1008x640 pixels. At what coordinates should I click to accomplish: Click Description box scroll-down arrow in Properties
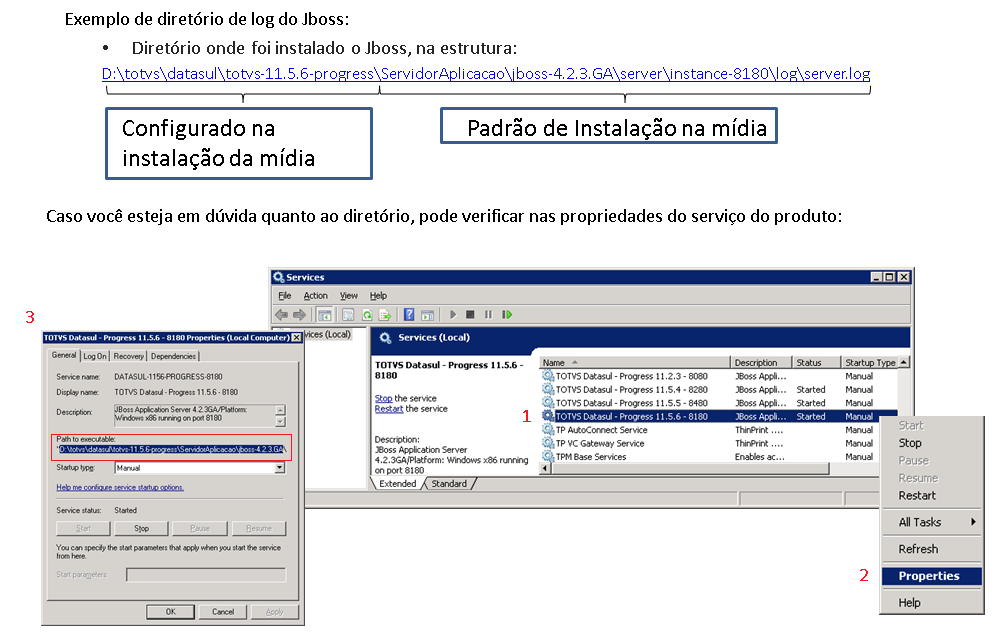[280, 422]
